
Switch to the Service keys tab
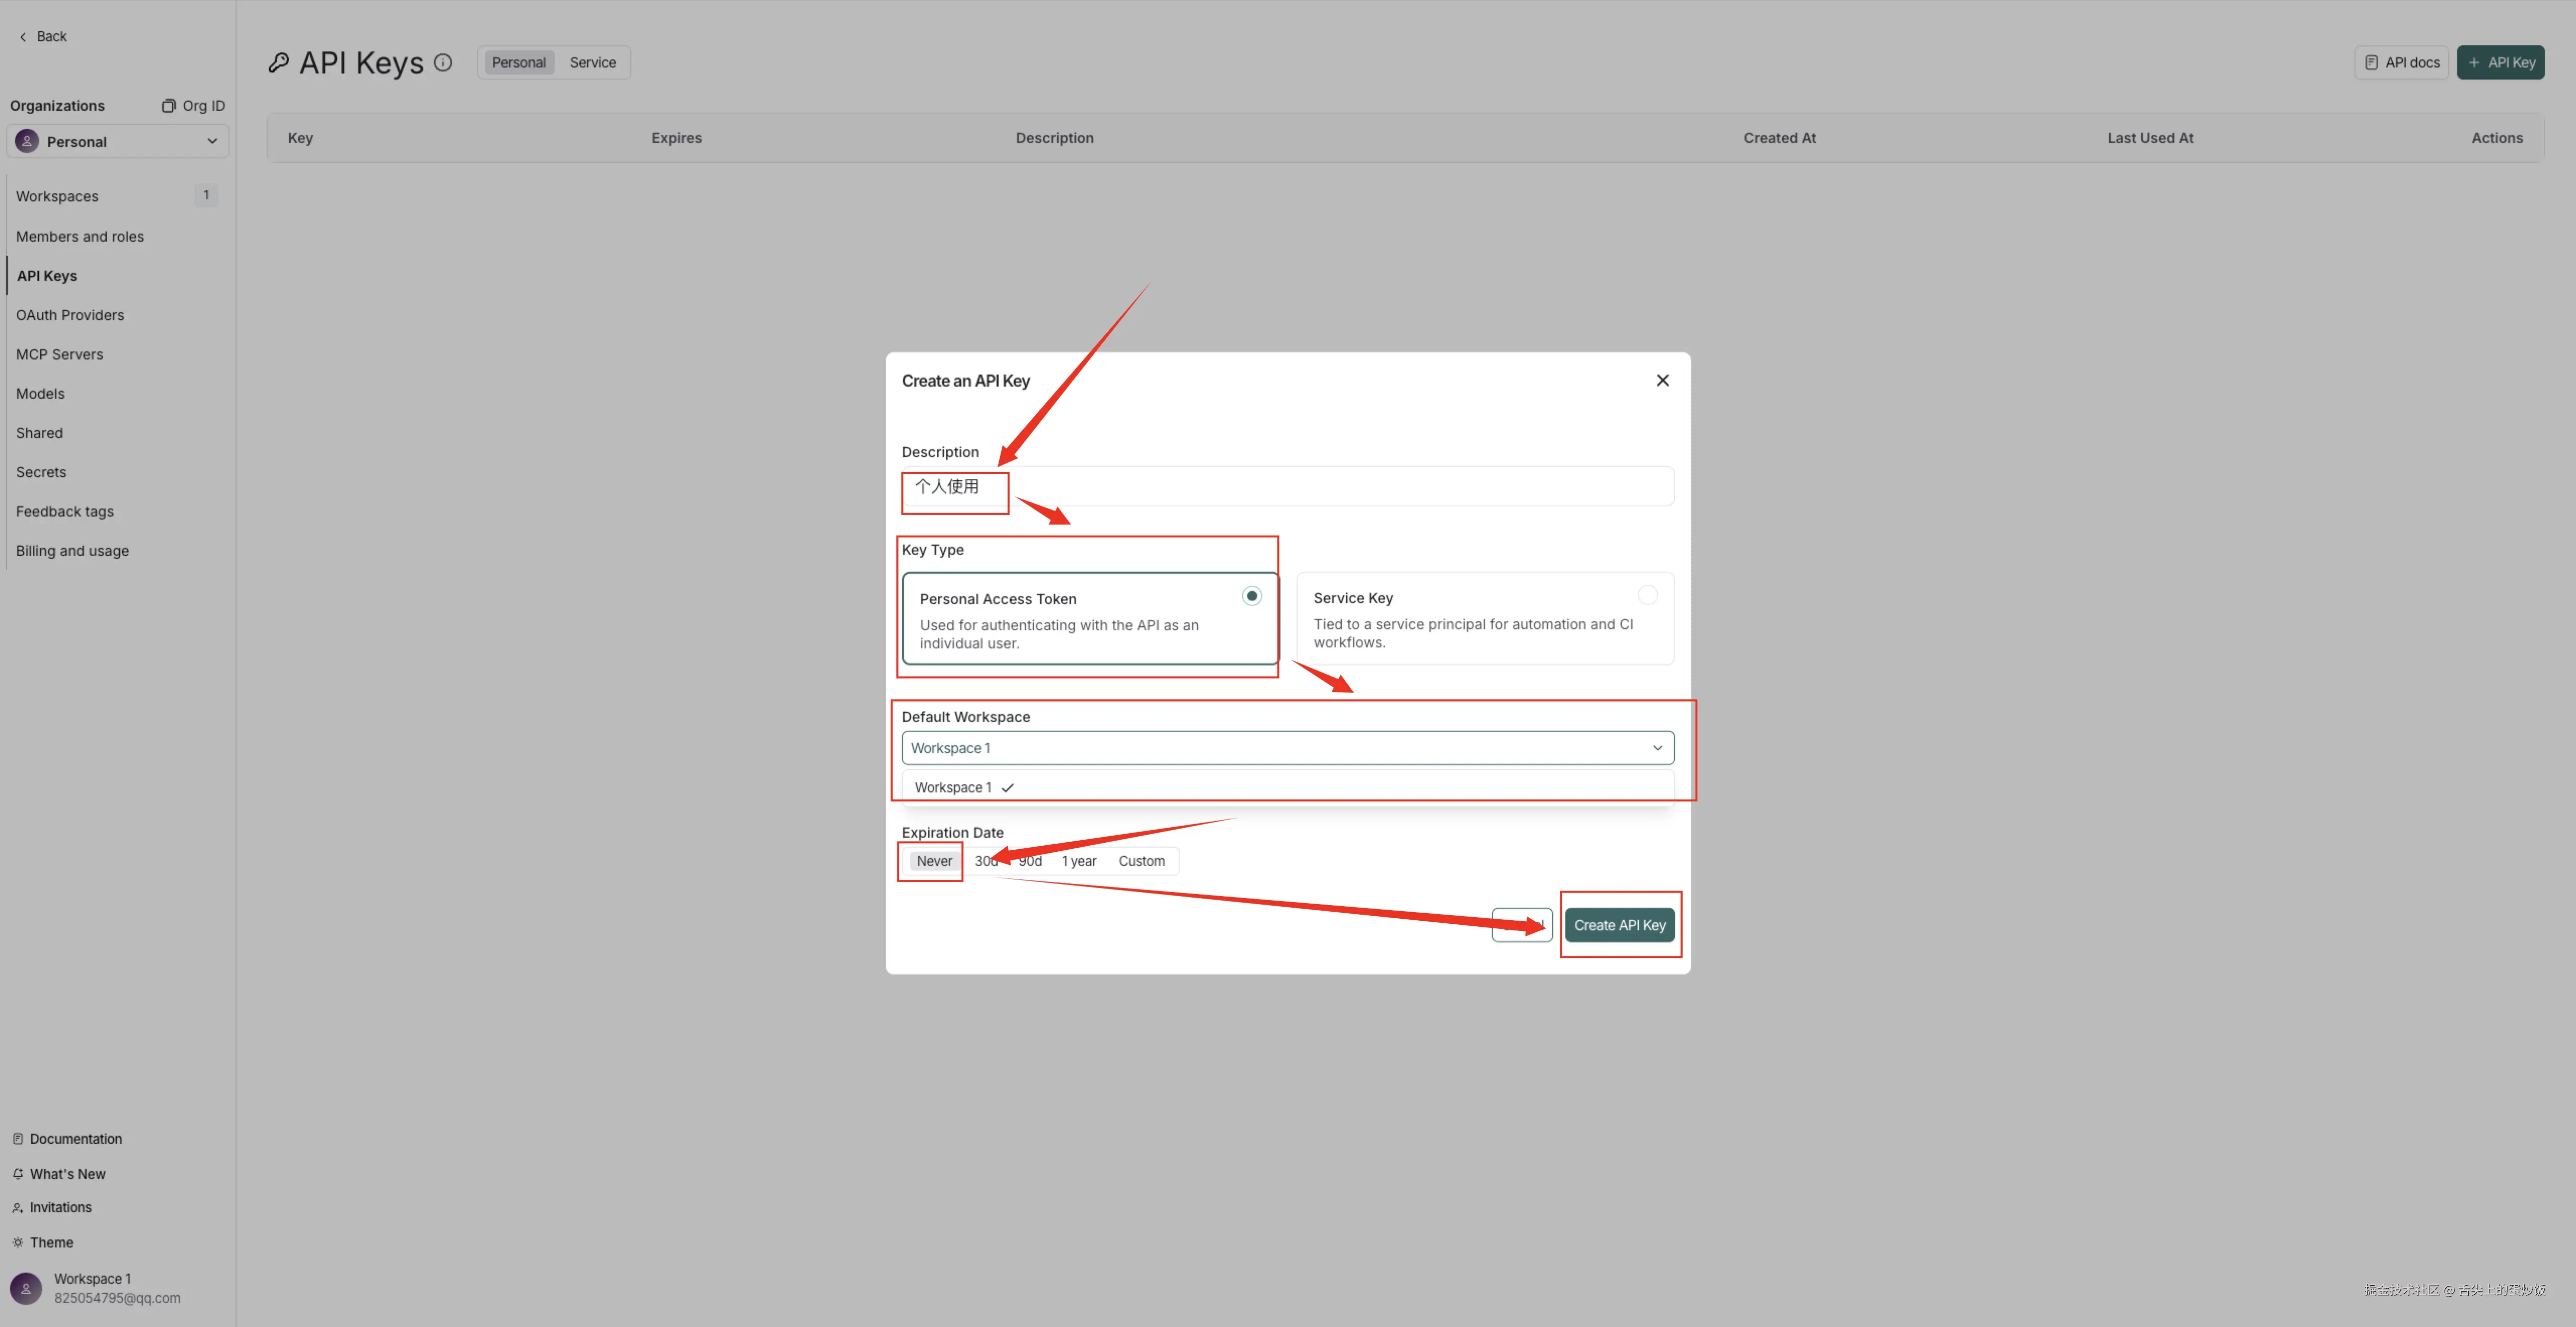592,62
